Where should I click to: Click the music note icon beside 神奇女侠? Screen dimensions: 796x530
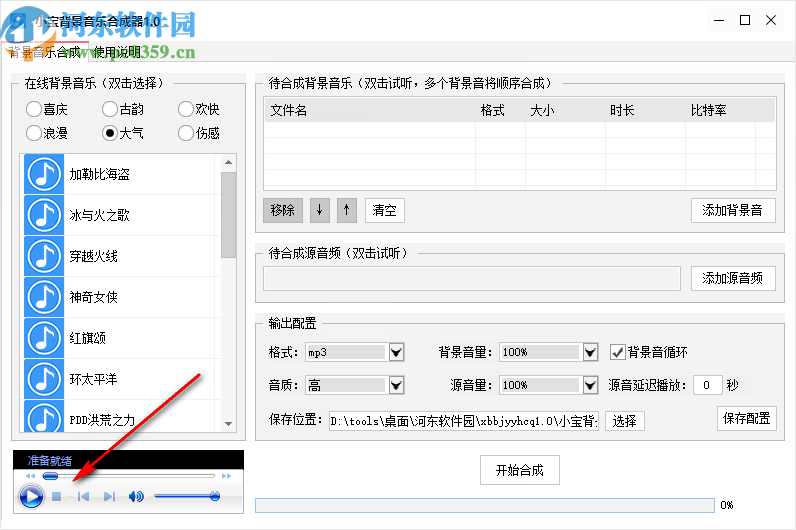44,297
